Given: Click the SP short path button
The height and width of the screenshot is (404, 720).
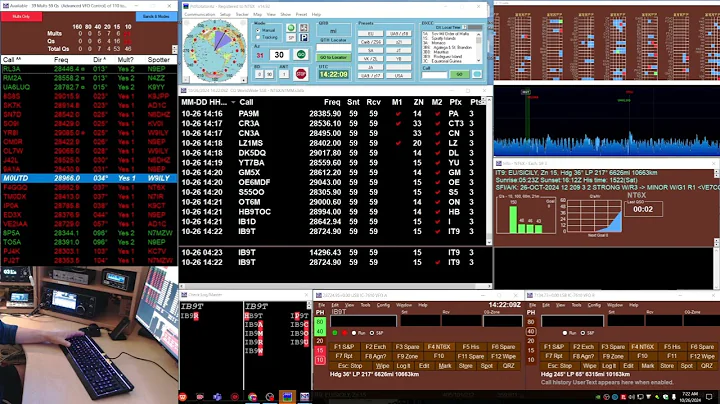Looking at the screenshot, I should click(x=291, y=38).
